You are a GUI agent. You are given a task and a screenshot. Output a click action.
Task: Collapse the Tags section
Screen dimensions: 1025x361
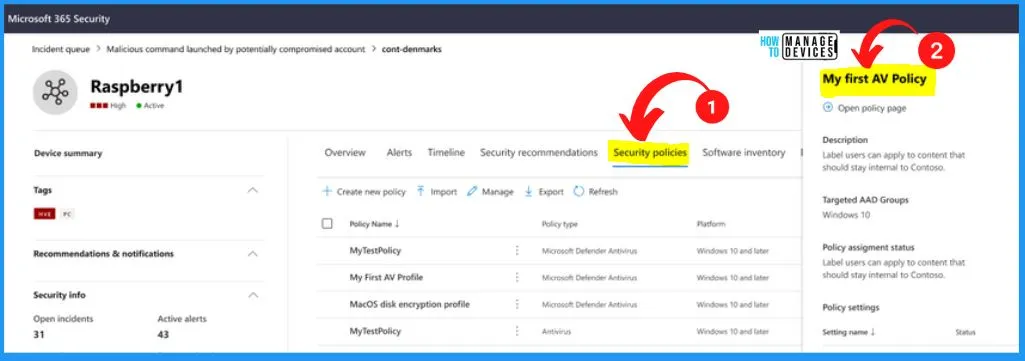[x=253, y=190]
